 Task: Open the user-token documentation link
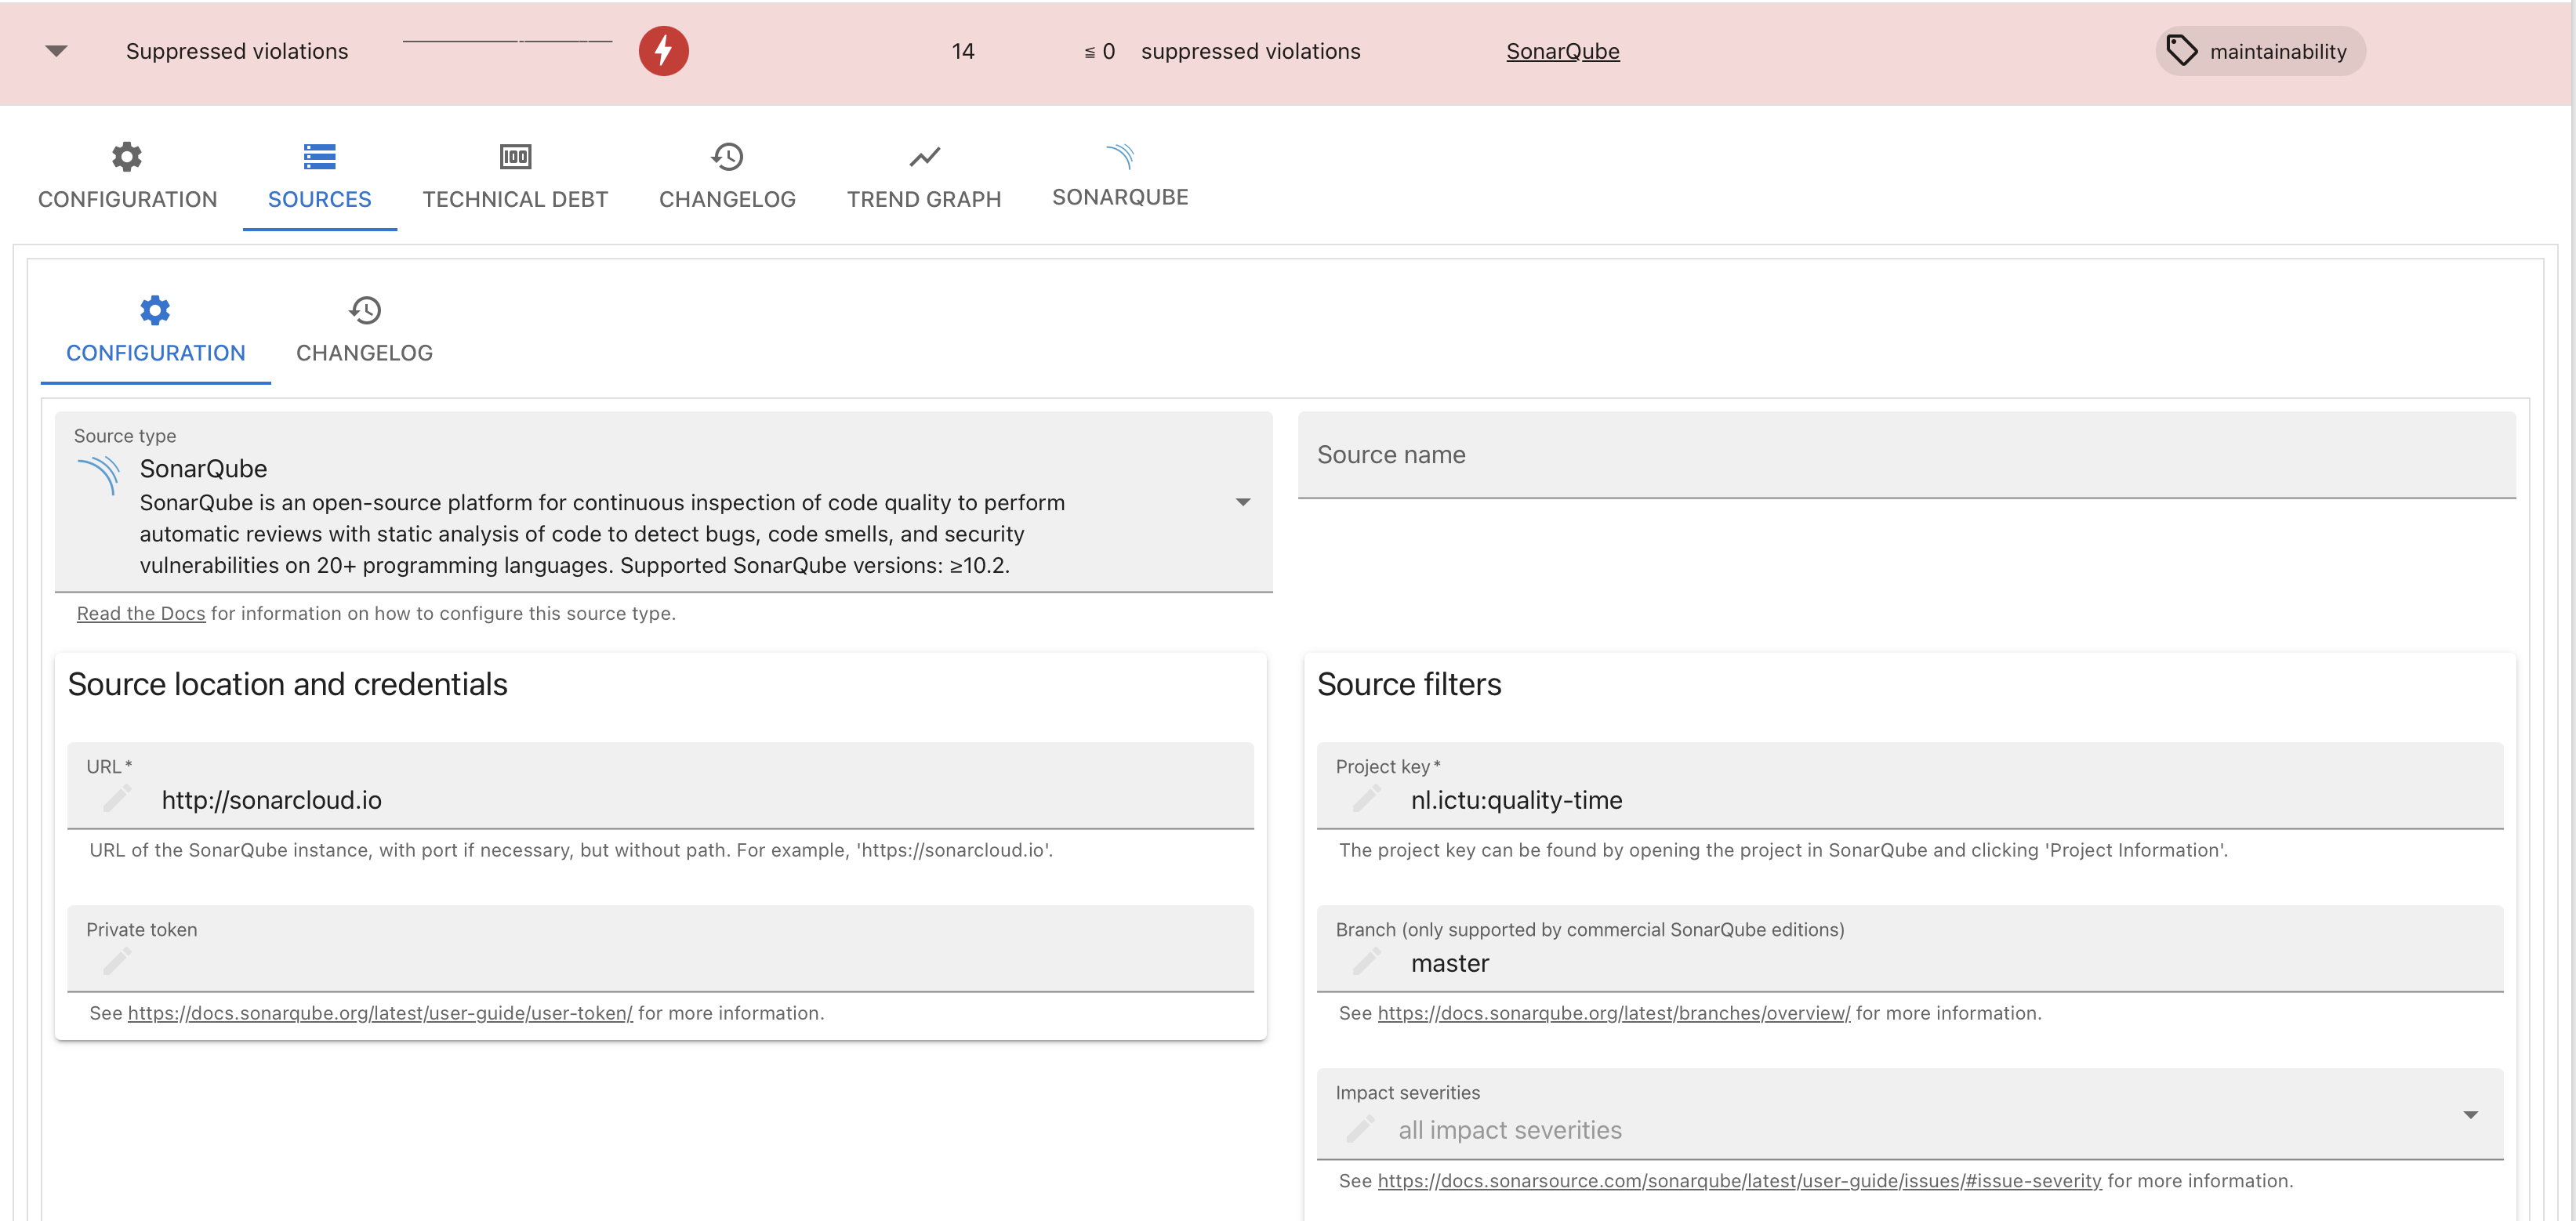(x=380, y=1013)
